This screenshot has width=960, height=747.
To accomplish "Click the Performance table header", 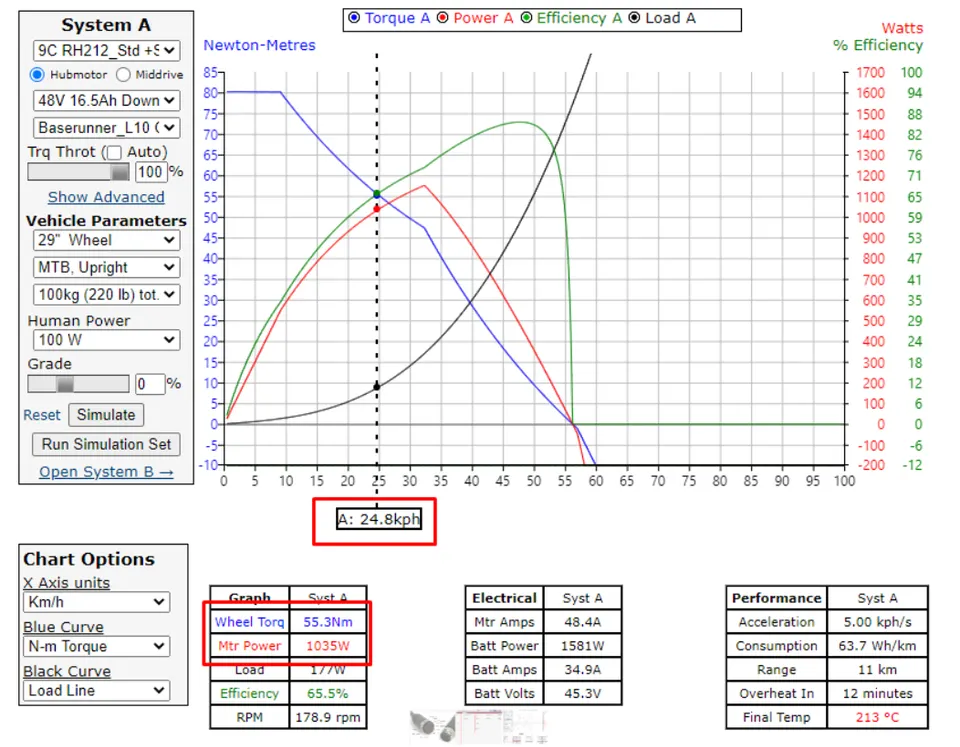I will [777, 598].
